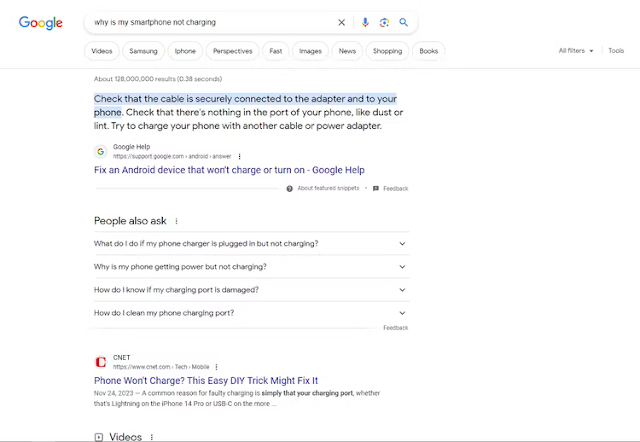Select the Iphone filter chip

(x=185, y=51)
